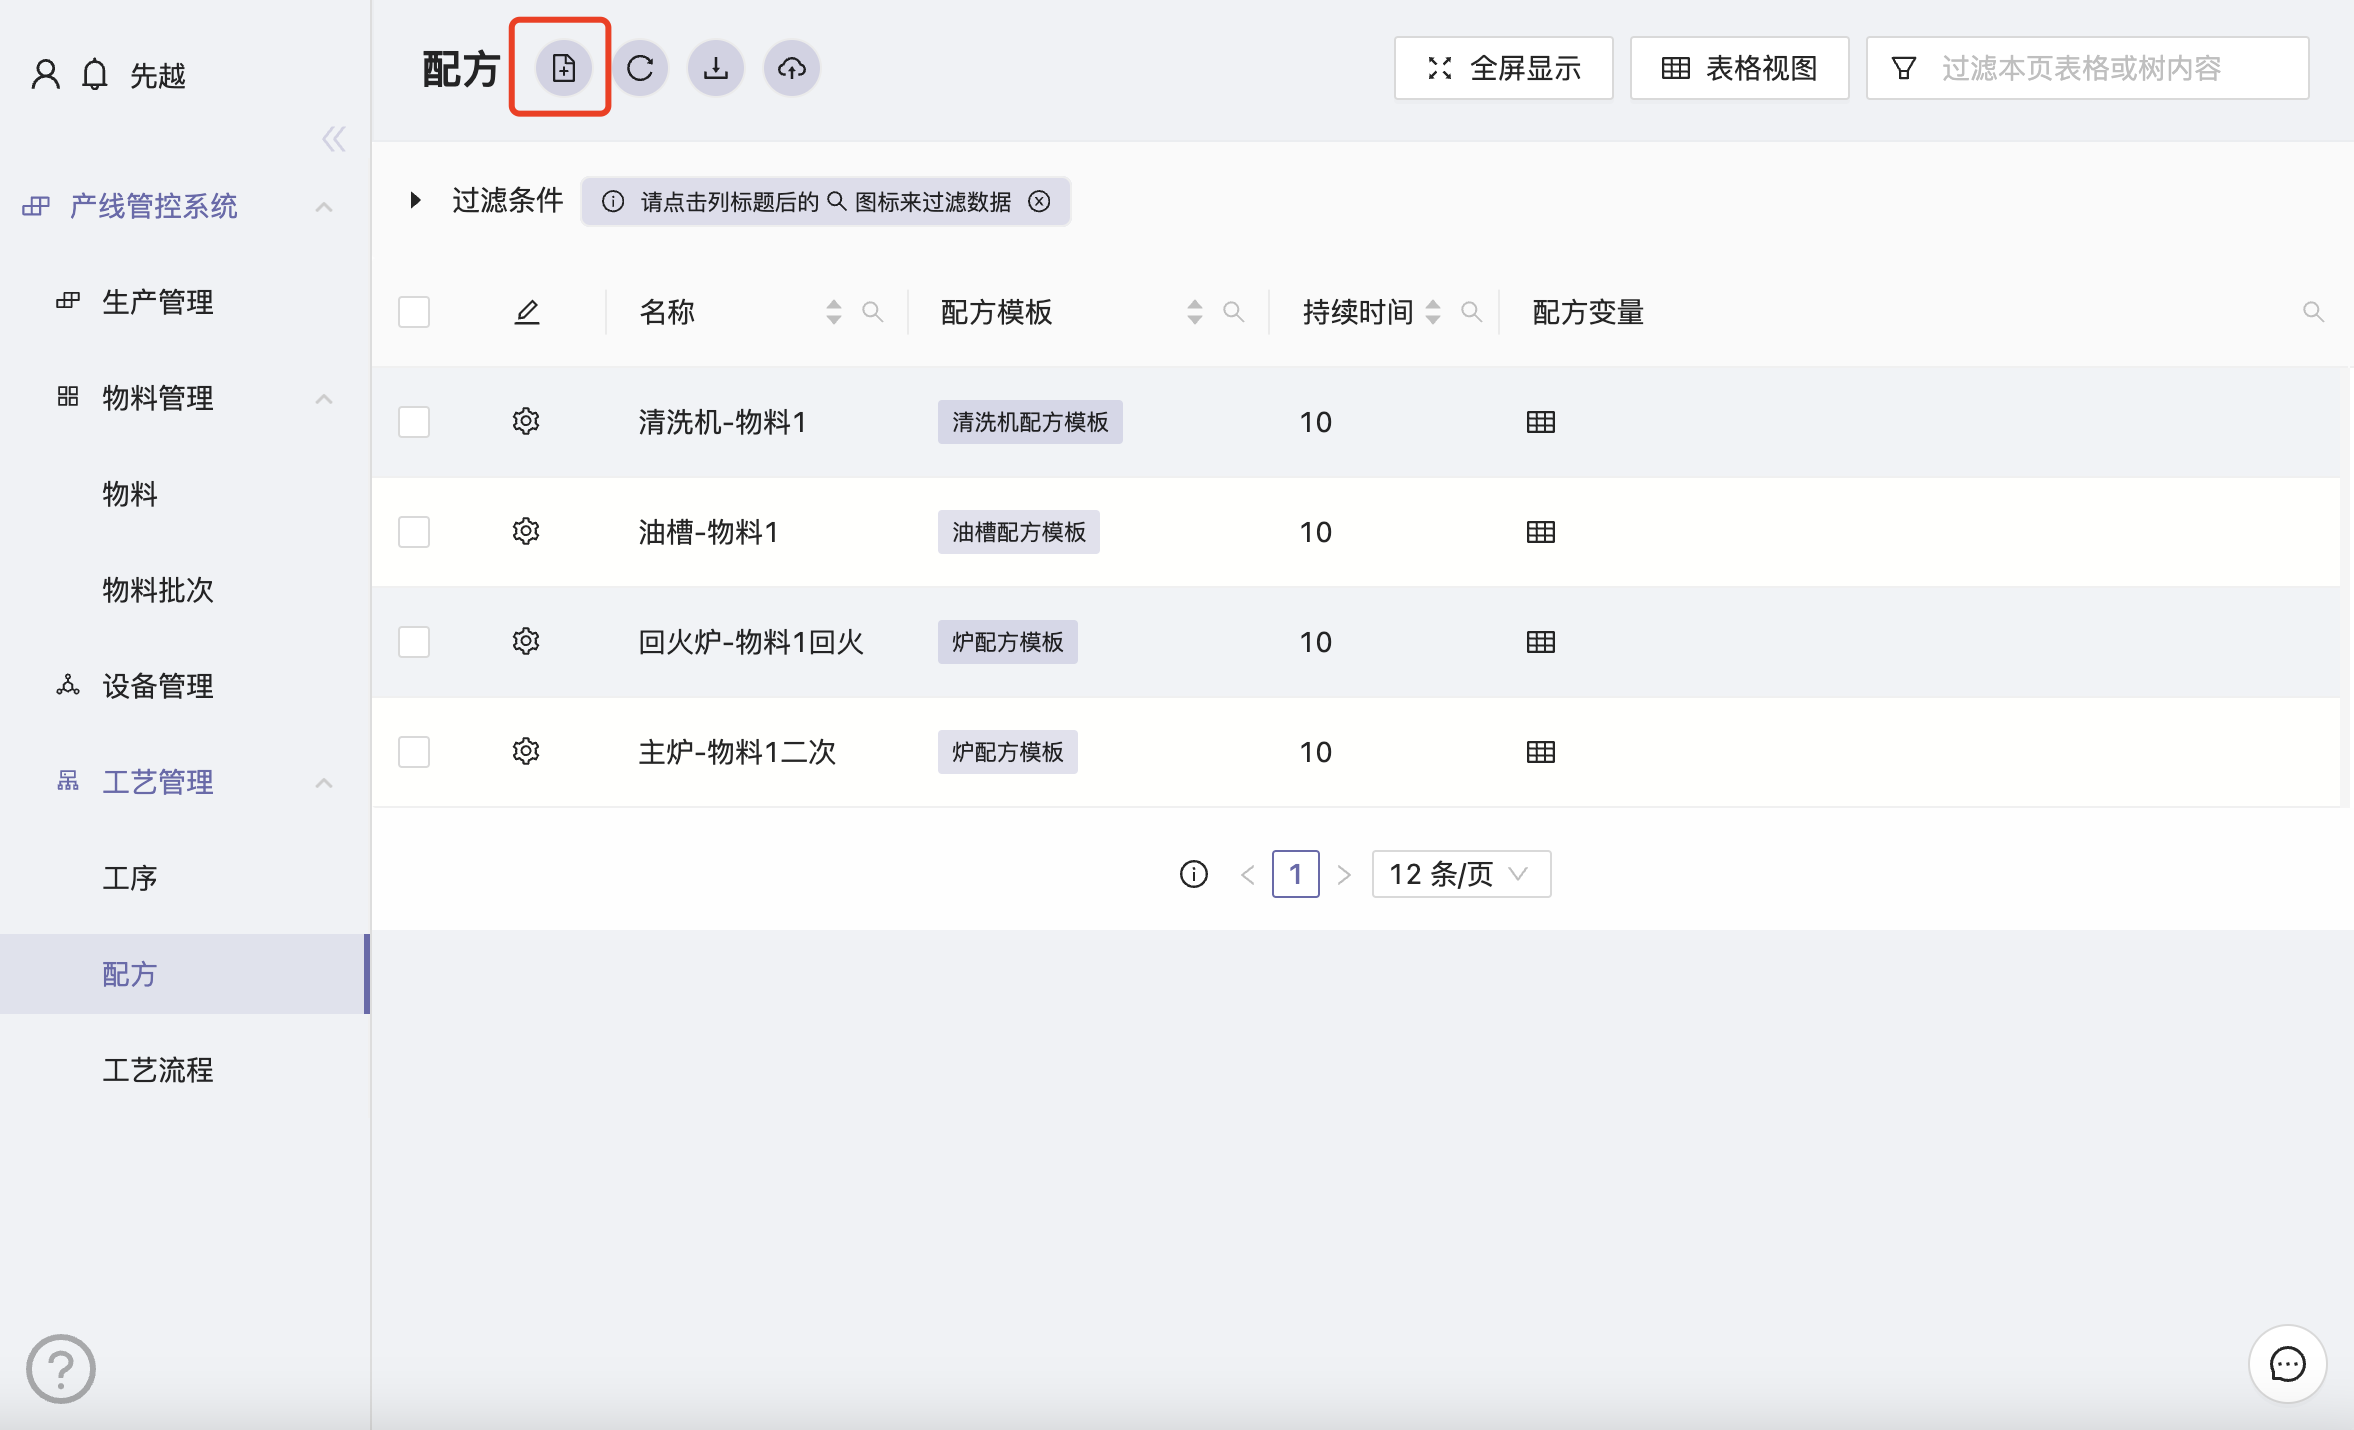Open recipe variables table icon for 油槽-物料1
The image size is (2354, 1430).
click(1540, 532)
